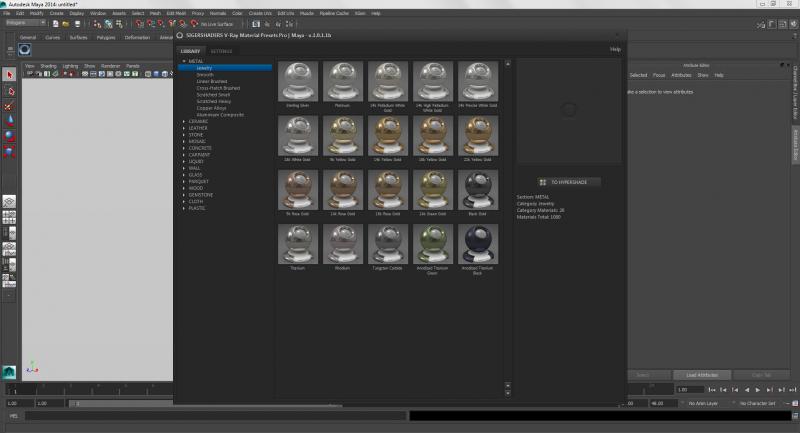Click the Lasso select tool
This screenshot has height=433, width=800.
pyautogui.click(x=9, y=89)
